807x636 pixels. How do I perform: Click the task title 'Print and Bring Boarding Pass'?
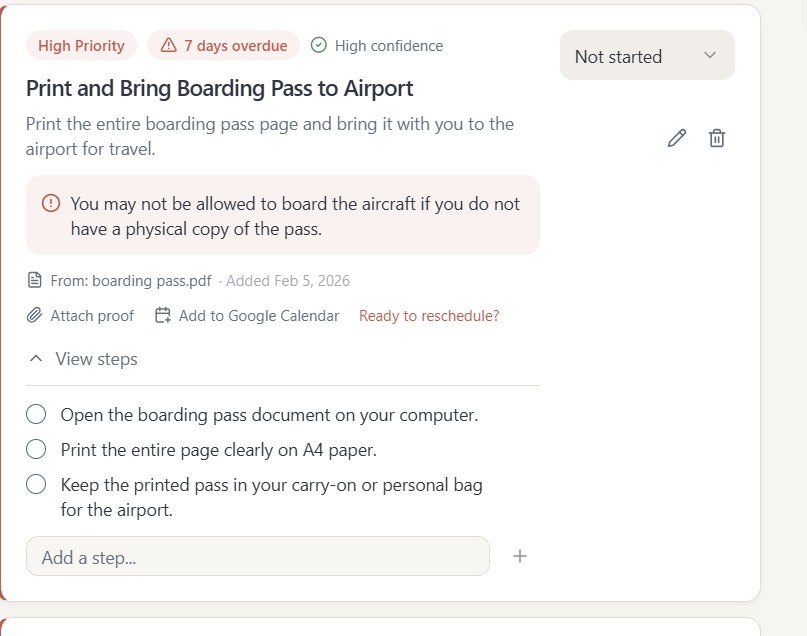(219, 88)
